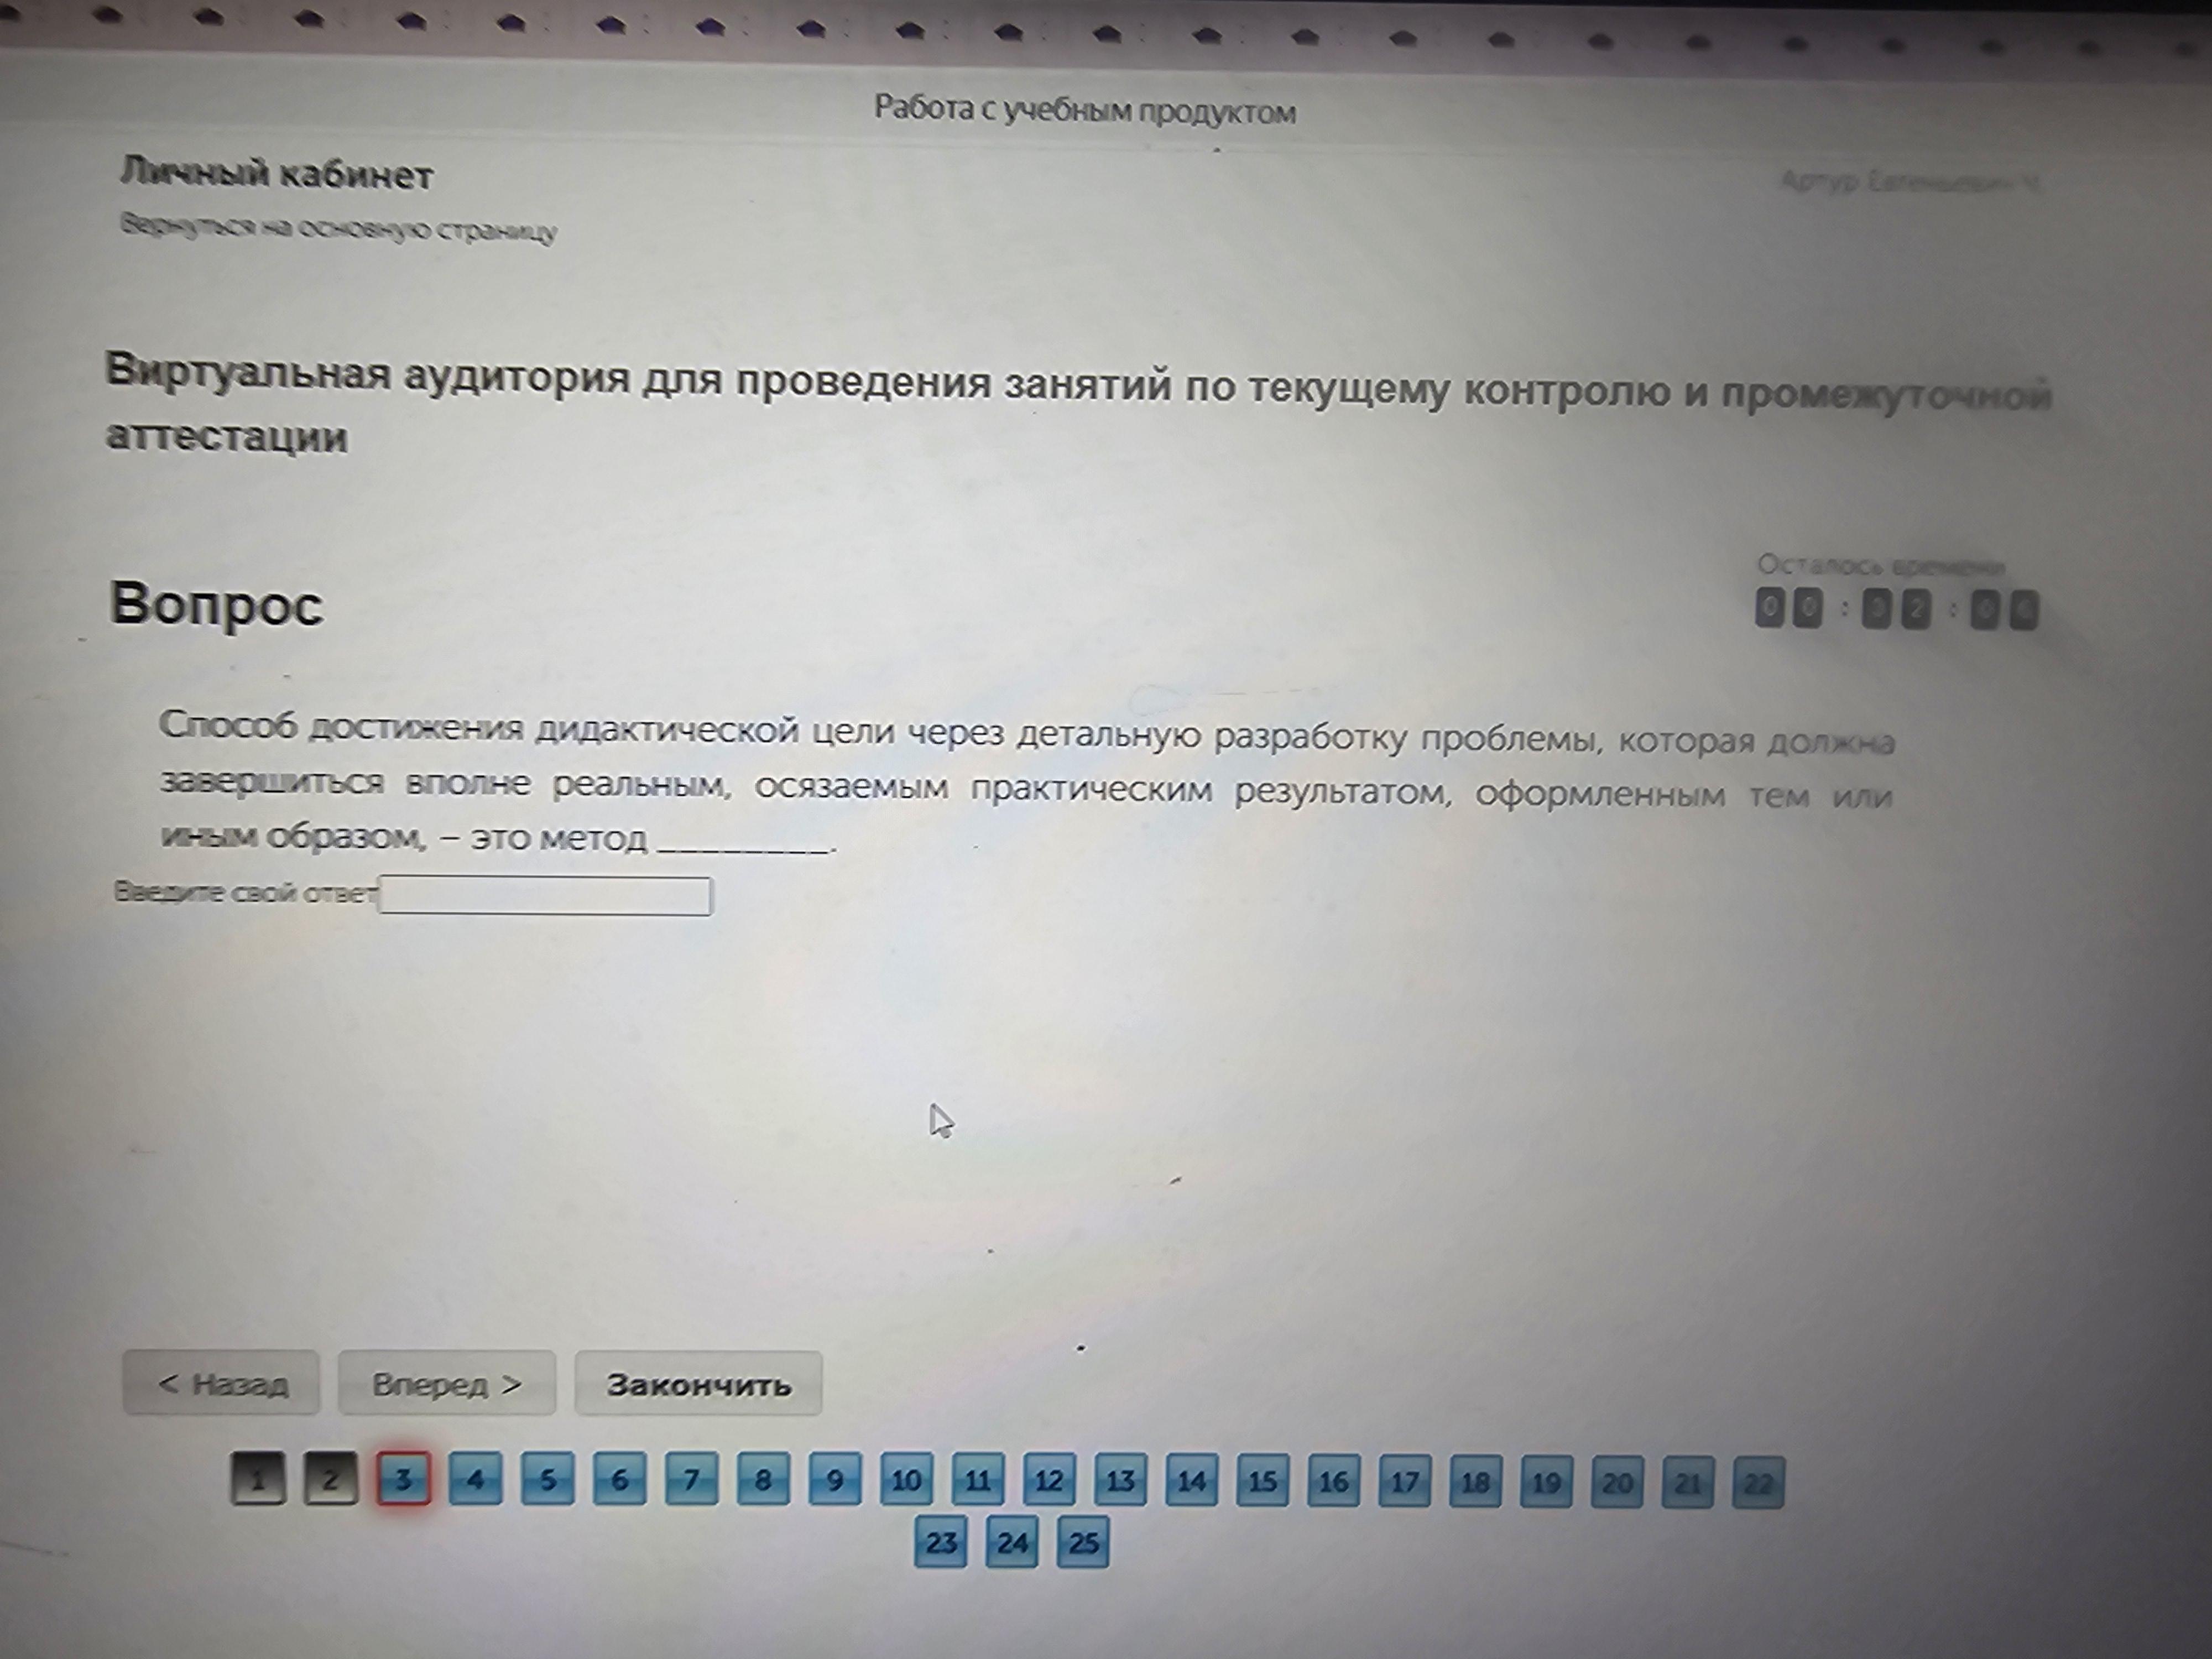Jump to question 20

point(1618,1483)
